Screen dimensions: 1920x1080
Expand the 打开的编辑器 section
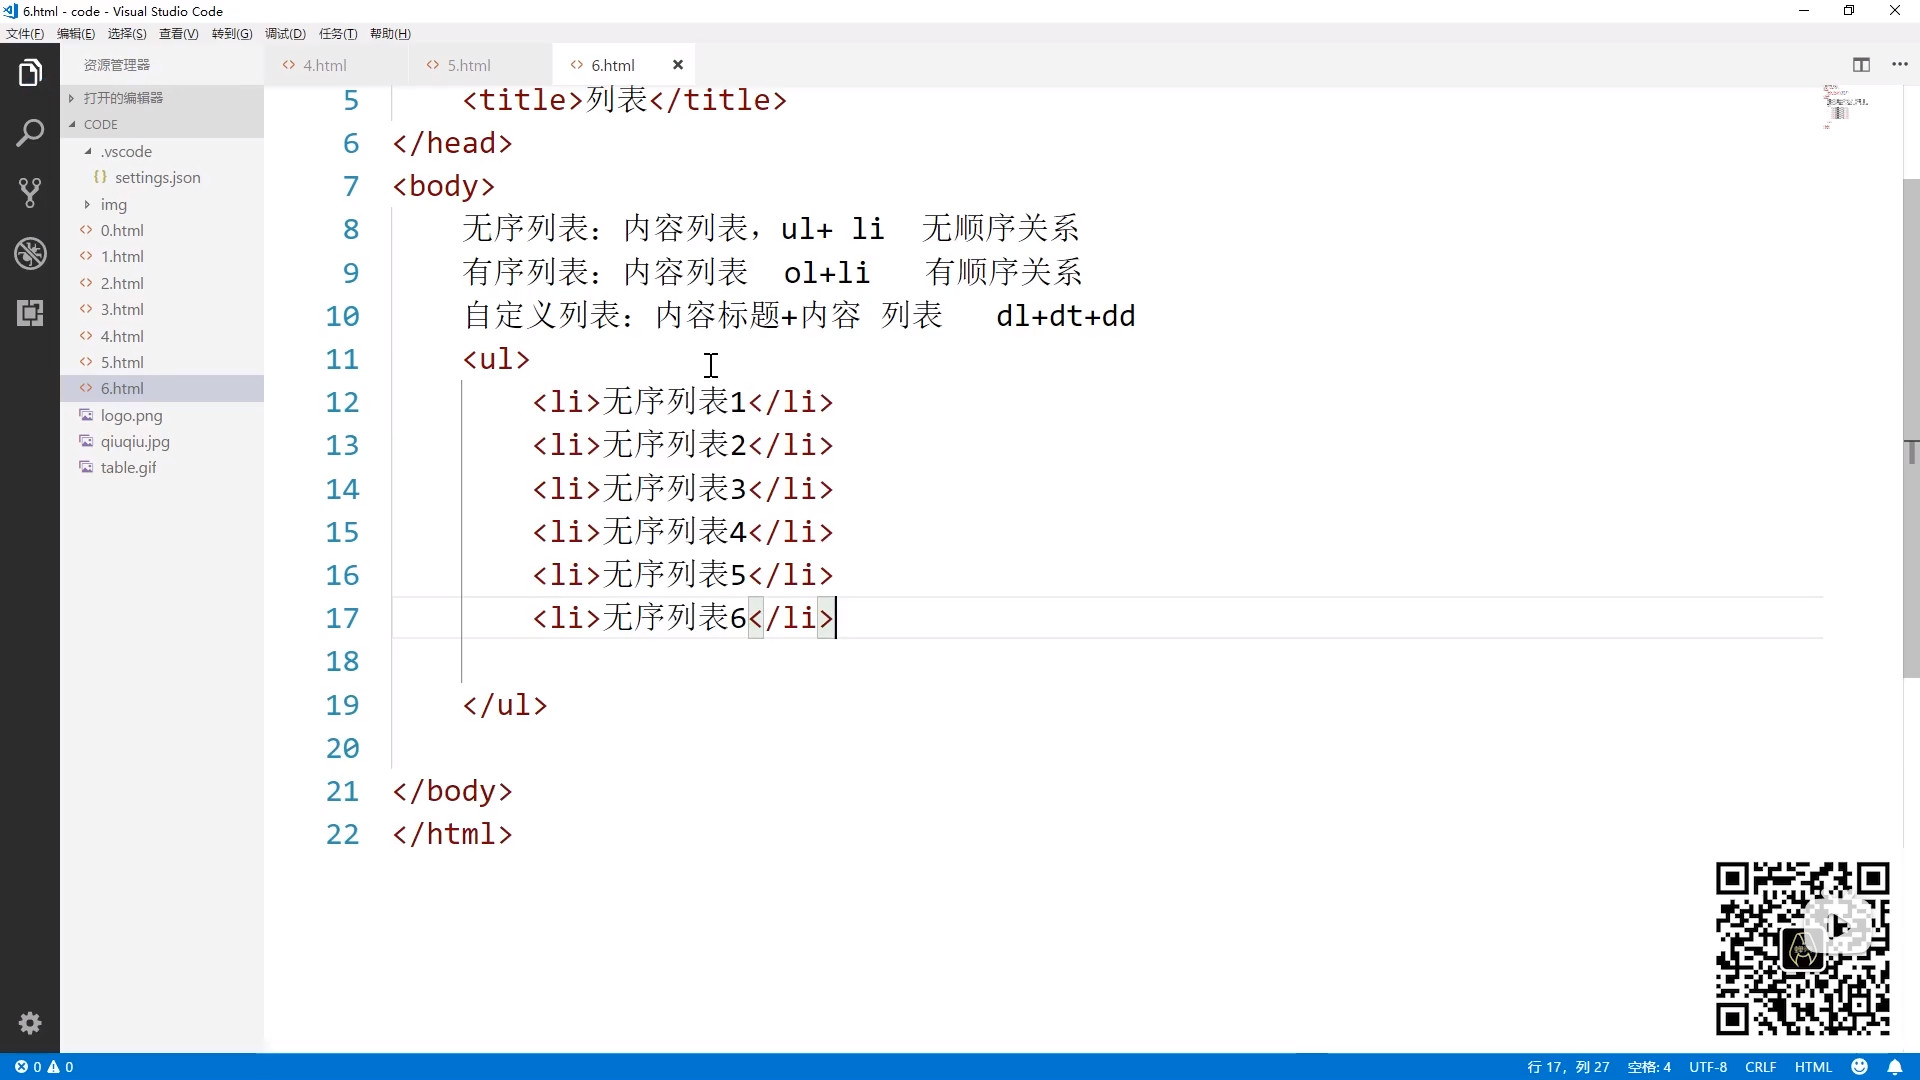[123, 98]
